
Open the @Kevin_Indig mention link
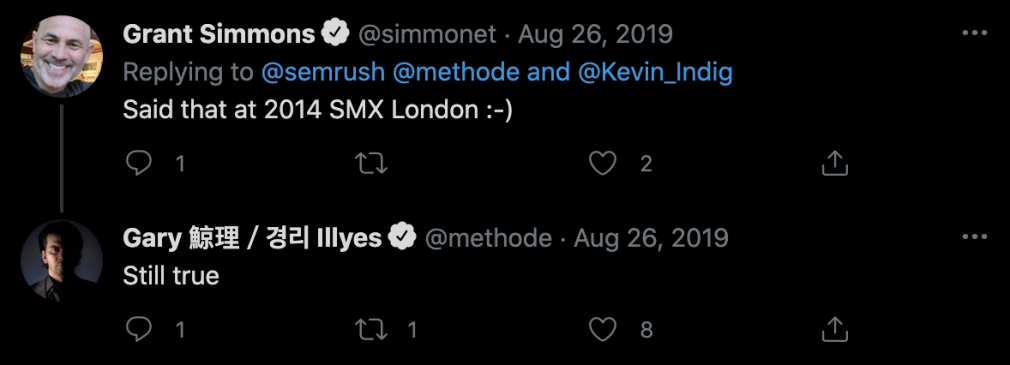point(655,73)
